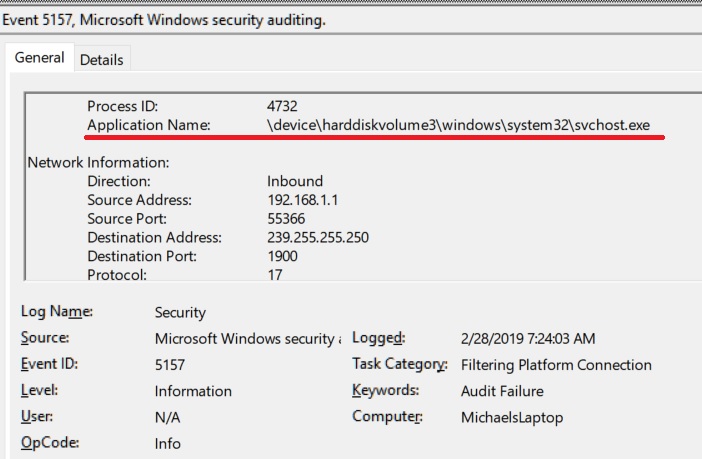Viewport: 702px width, 459px height.
Task: Click the OpCode label
Action: pyautogui.click(x=50, y=443)
